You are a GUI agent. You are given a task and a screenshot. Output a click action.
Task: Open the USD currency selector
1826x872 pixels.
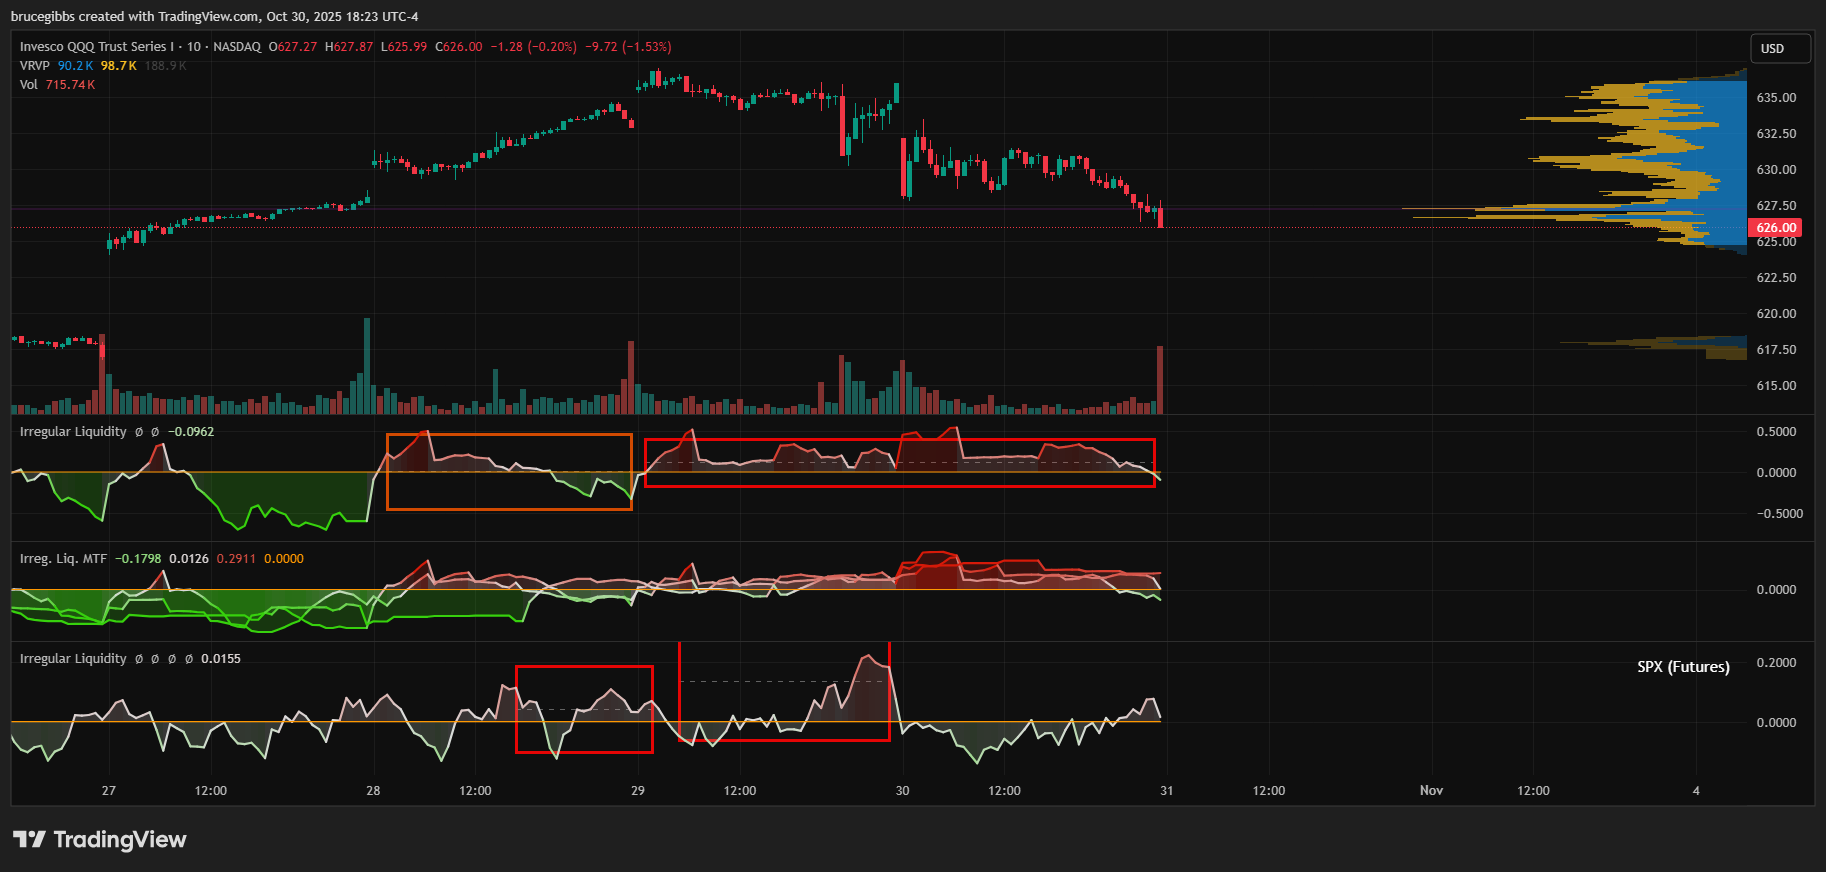coord(1779,49)
